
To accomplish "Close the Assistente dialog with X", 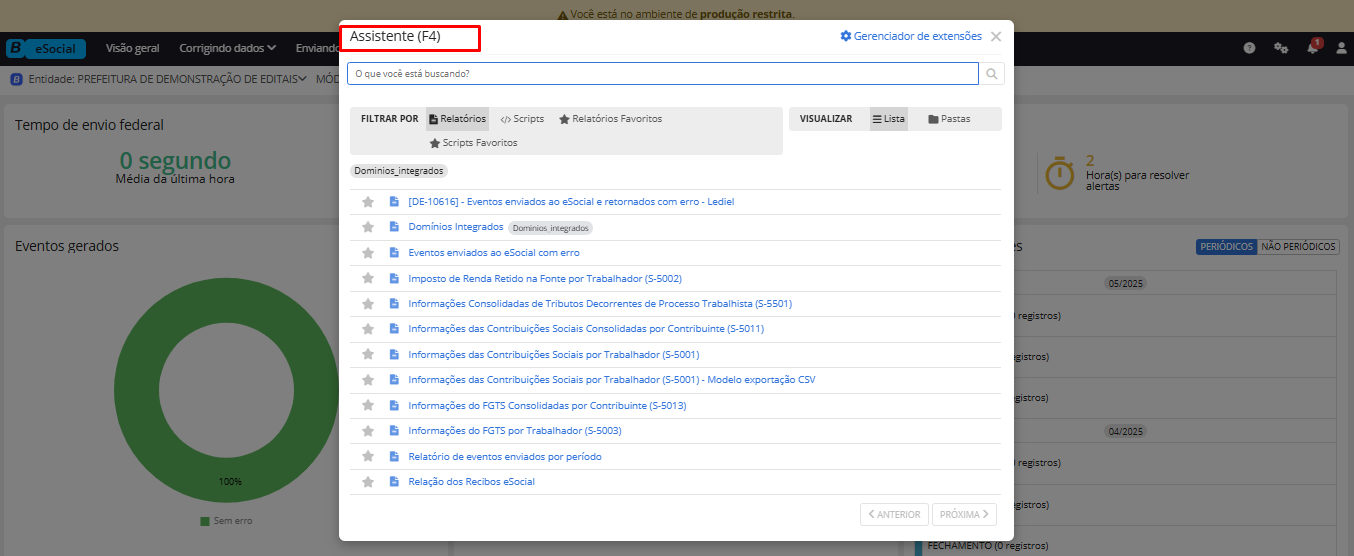I will point(996,36).
